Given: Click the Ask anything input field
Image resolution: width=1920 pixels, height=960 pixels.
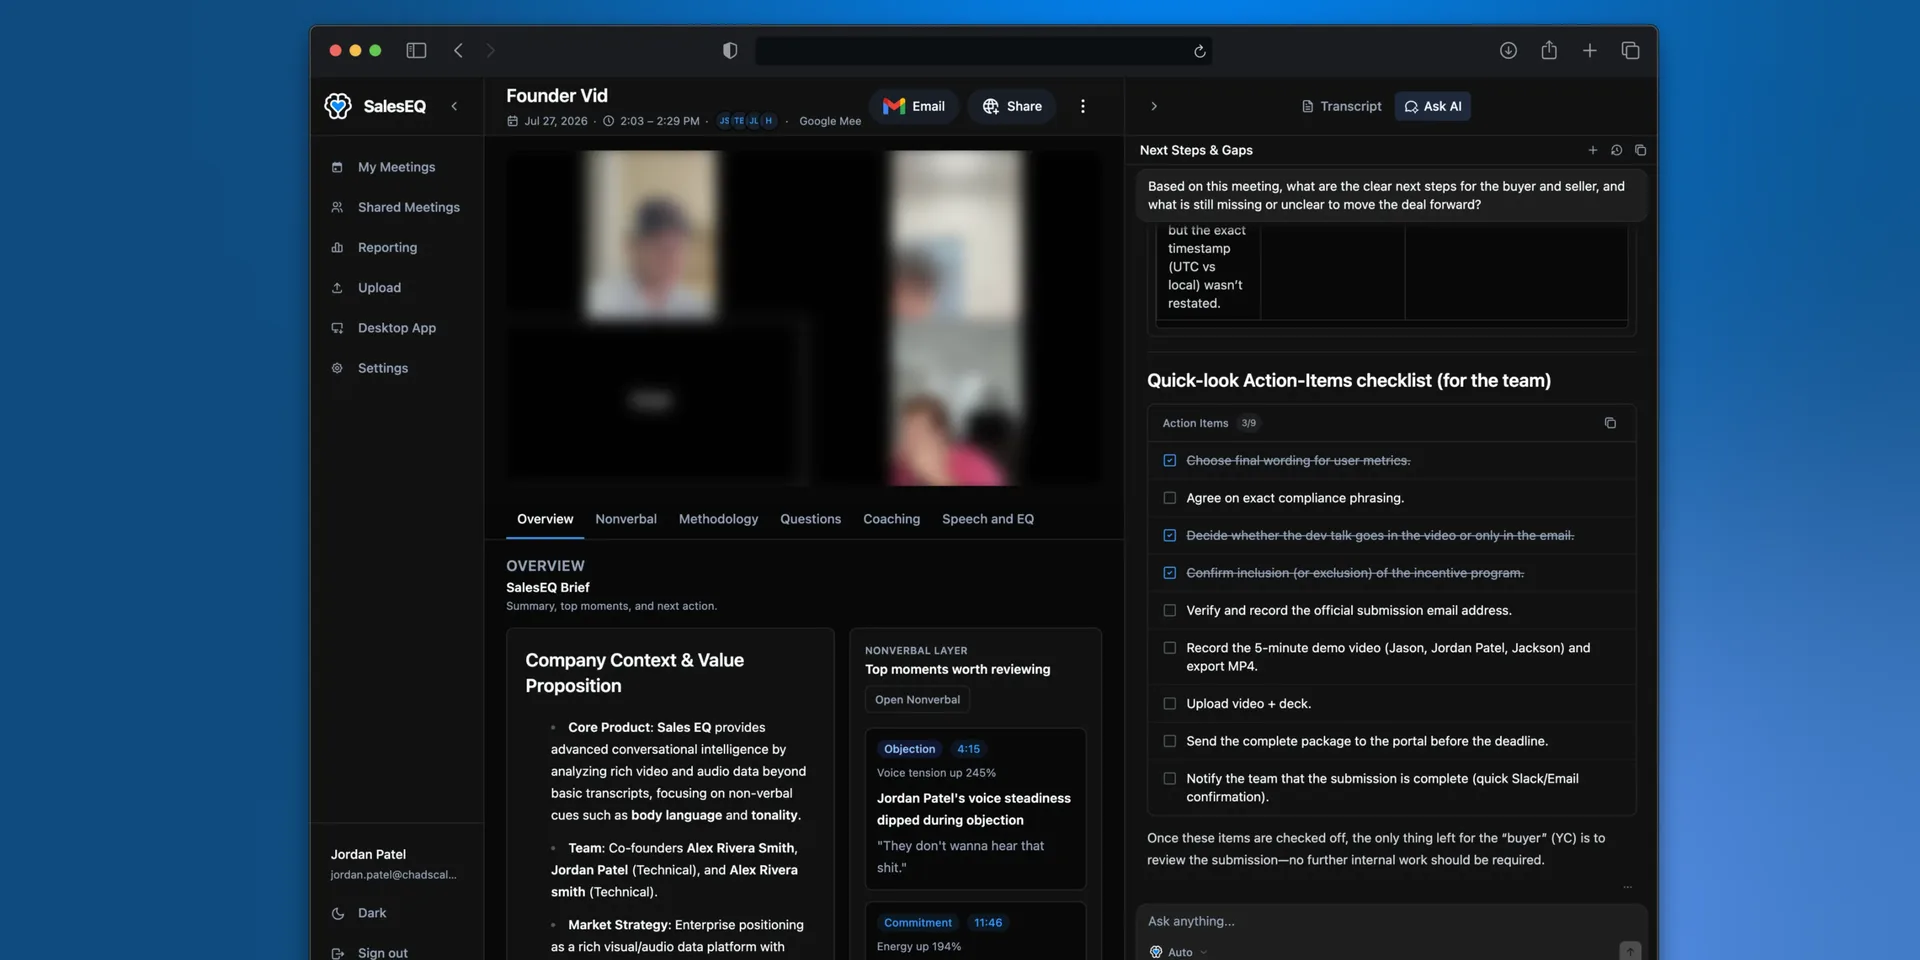Looking at the screenshot, I should pos(1390,921).
